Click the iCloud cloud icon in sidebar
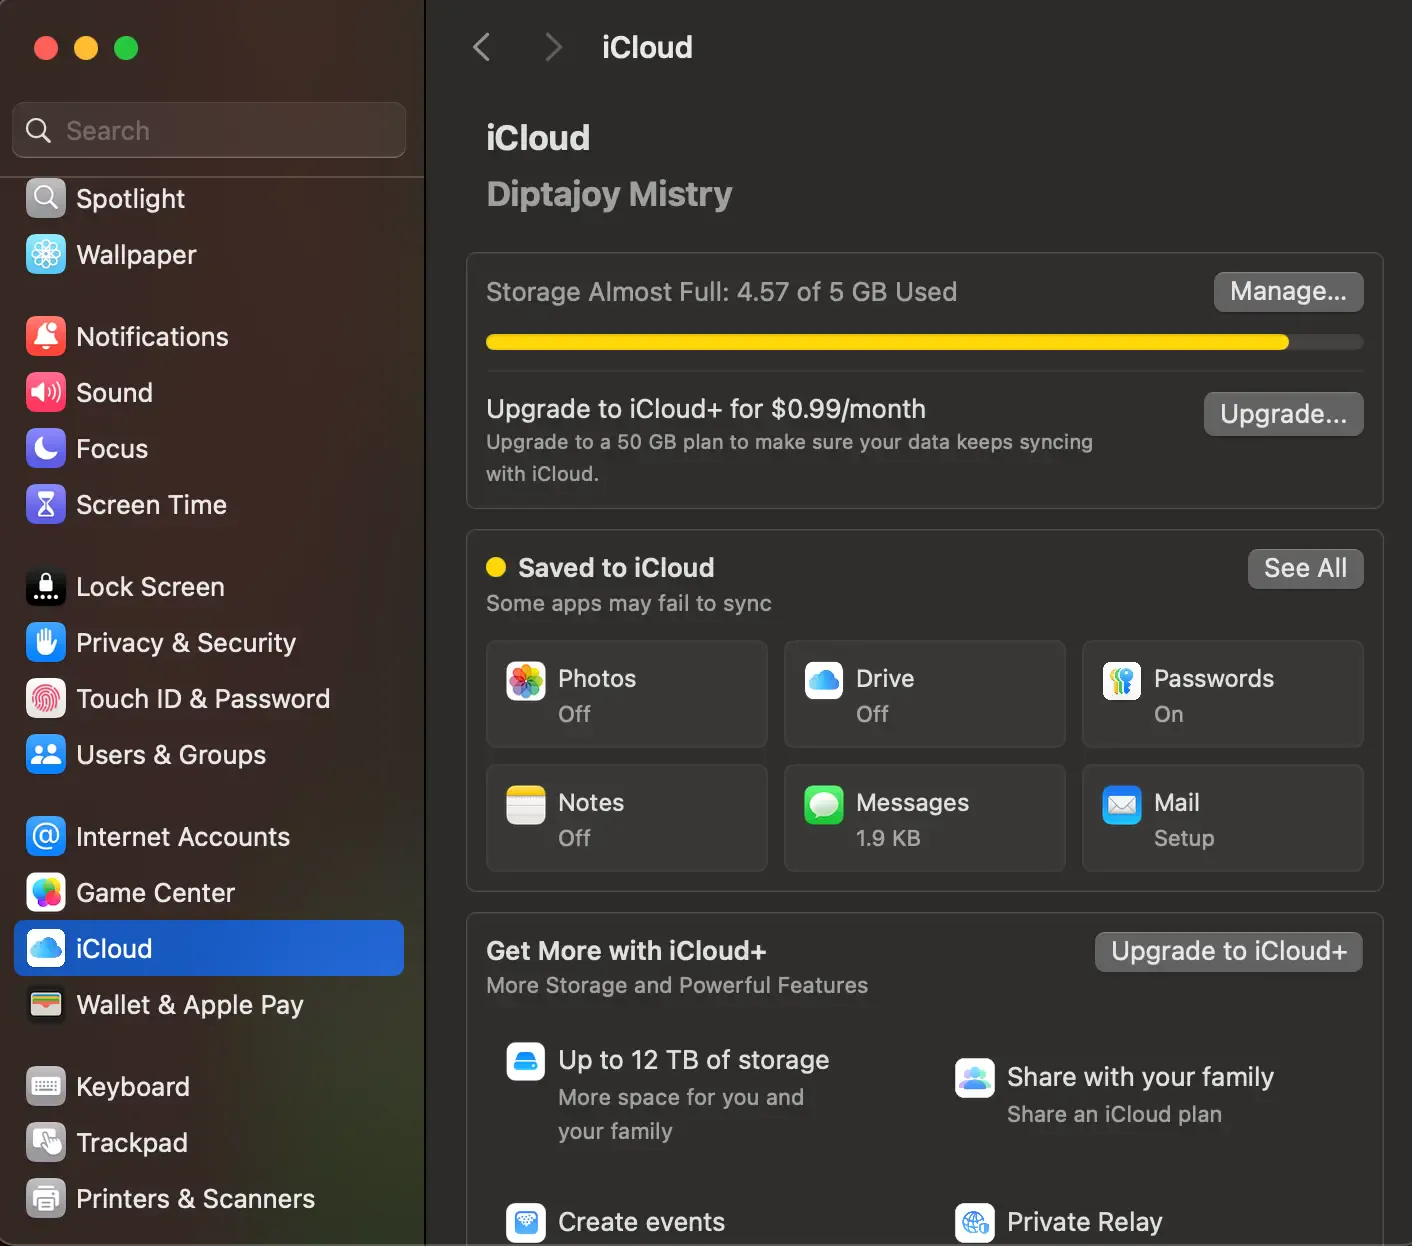Screen dimensions: 1412x1246 point(46,948)
